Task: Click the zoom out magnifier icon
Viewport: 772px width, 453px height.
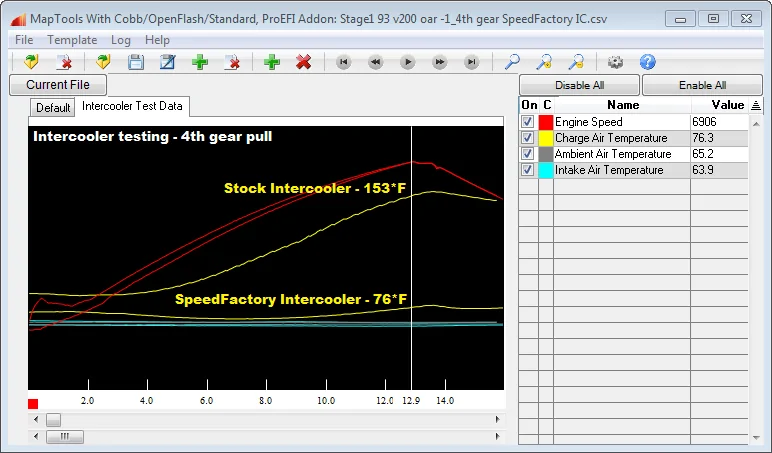Action: 576,62
